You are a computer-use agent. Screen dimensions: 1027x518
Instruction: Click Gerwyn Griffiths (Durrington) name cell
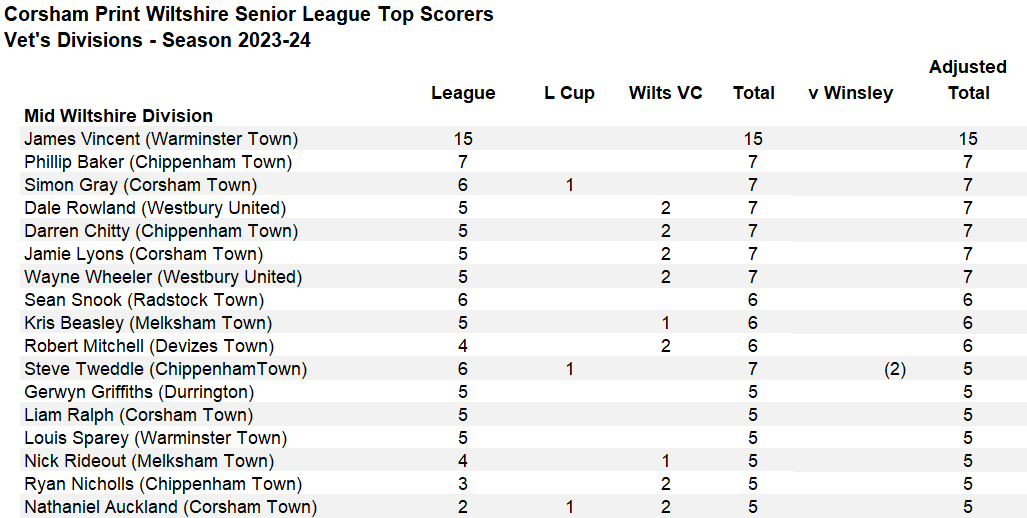pos(139,392)
